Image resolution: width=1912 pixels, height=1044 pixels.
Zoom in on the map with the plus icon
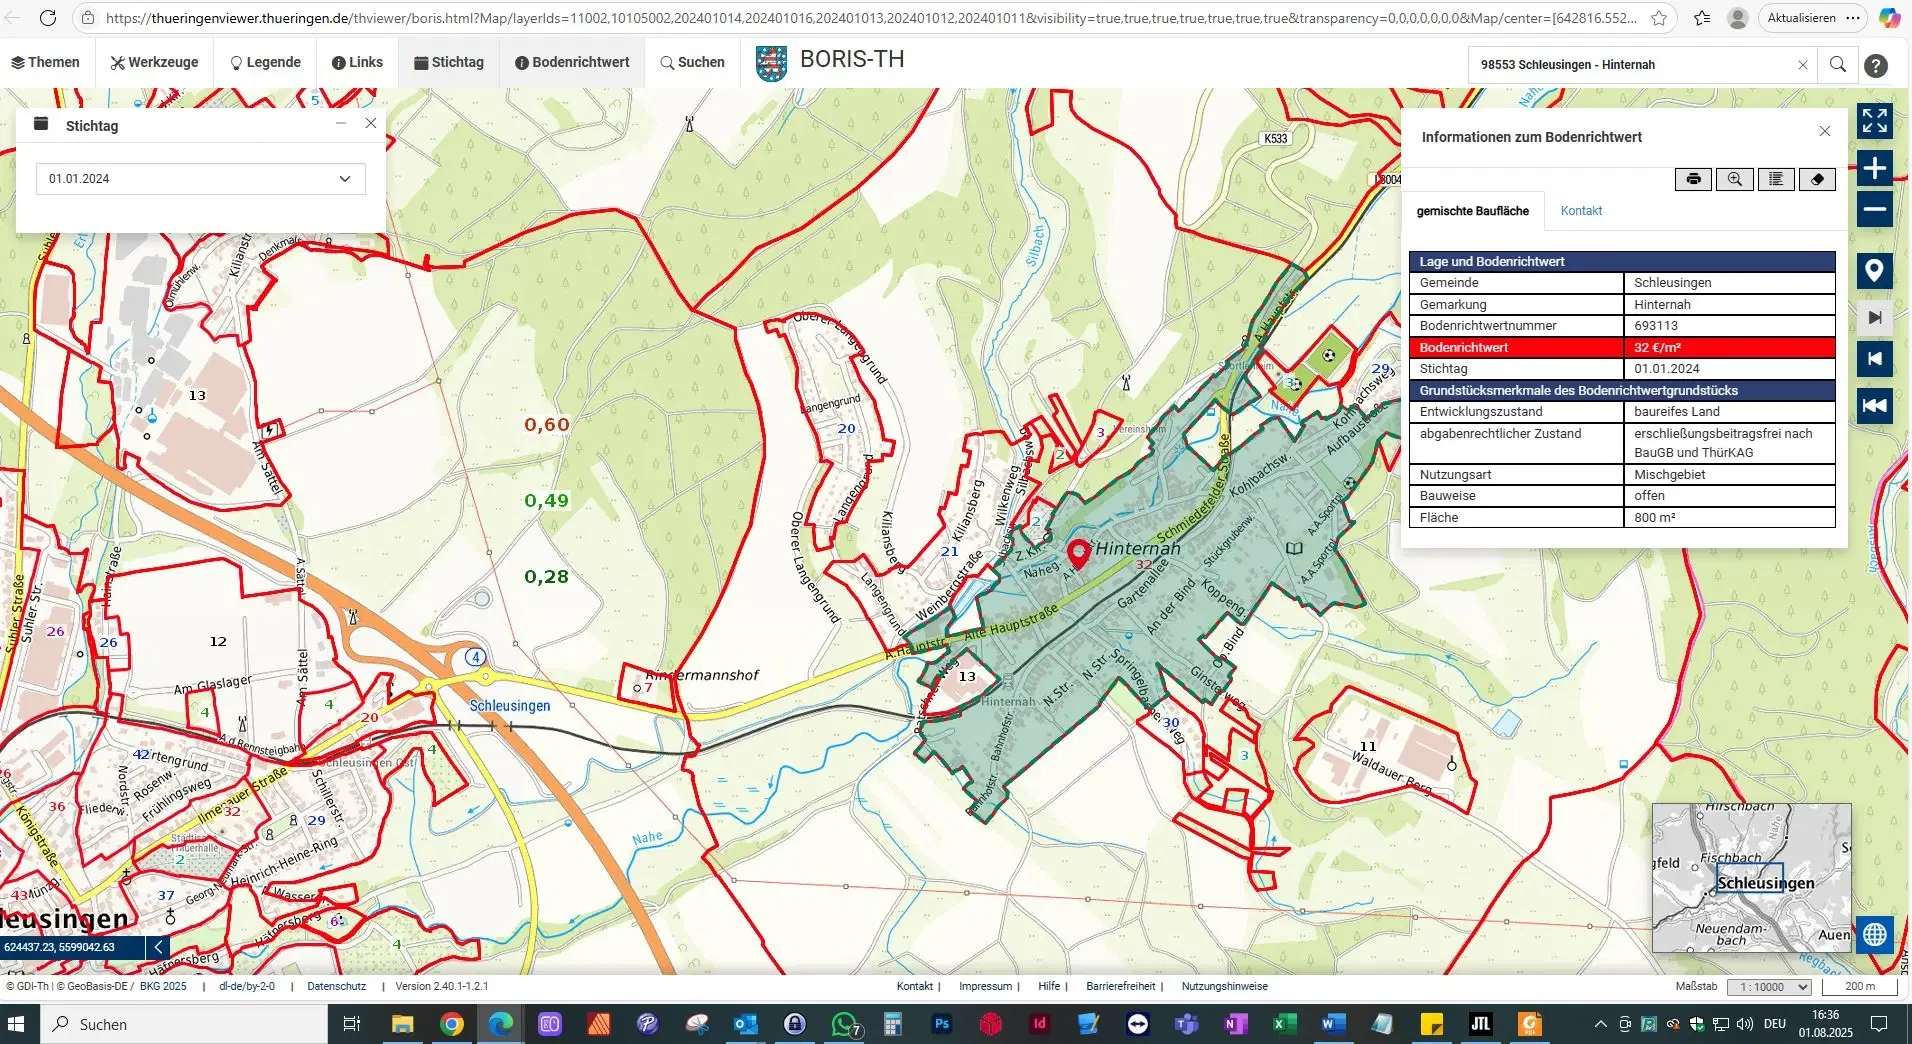(1877, 168)
